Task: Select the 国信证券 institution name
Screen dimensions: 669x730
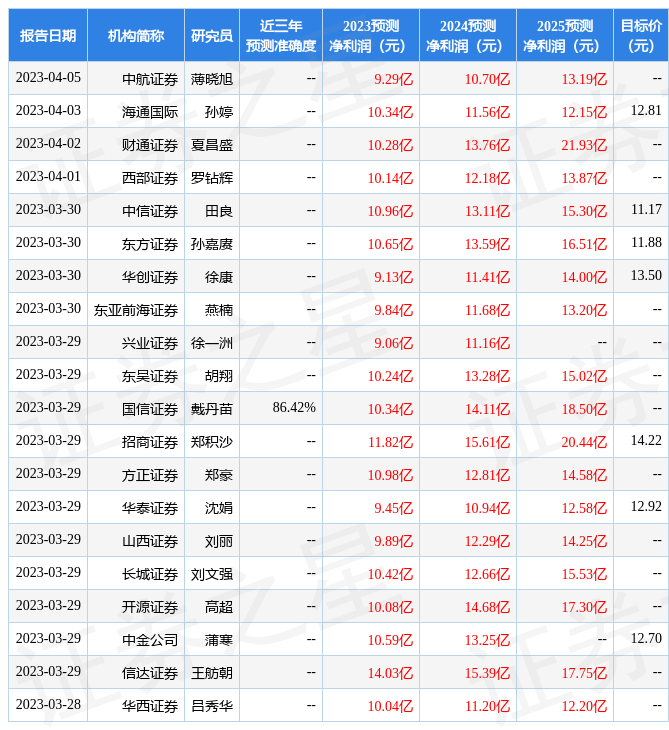Action: (x=150, y=409)
